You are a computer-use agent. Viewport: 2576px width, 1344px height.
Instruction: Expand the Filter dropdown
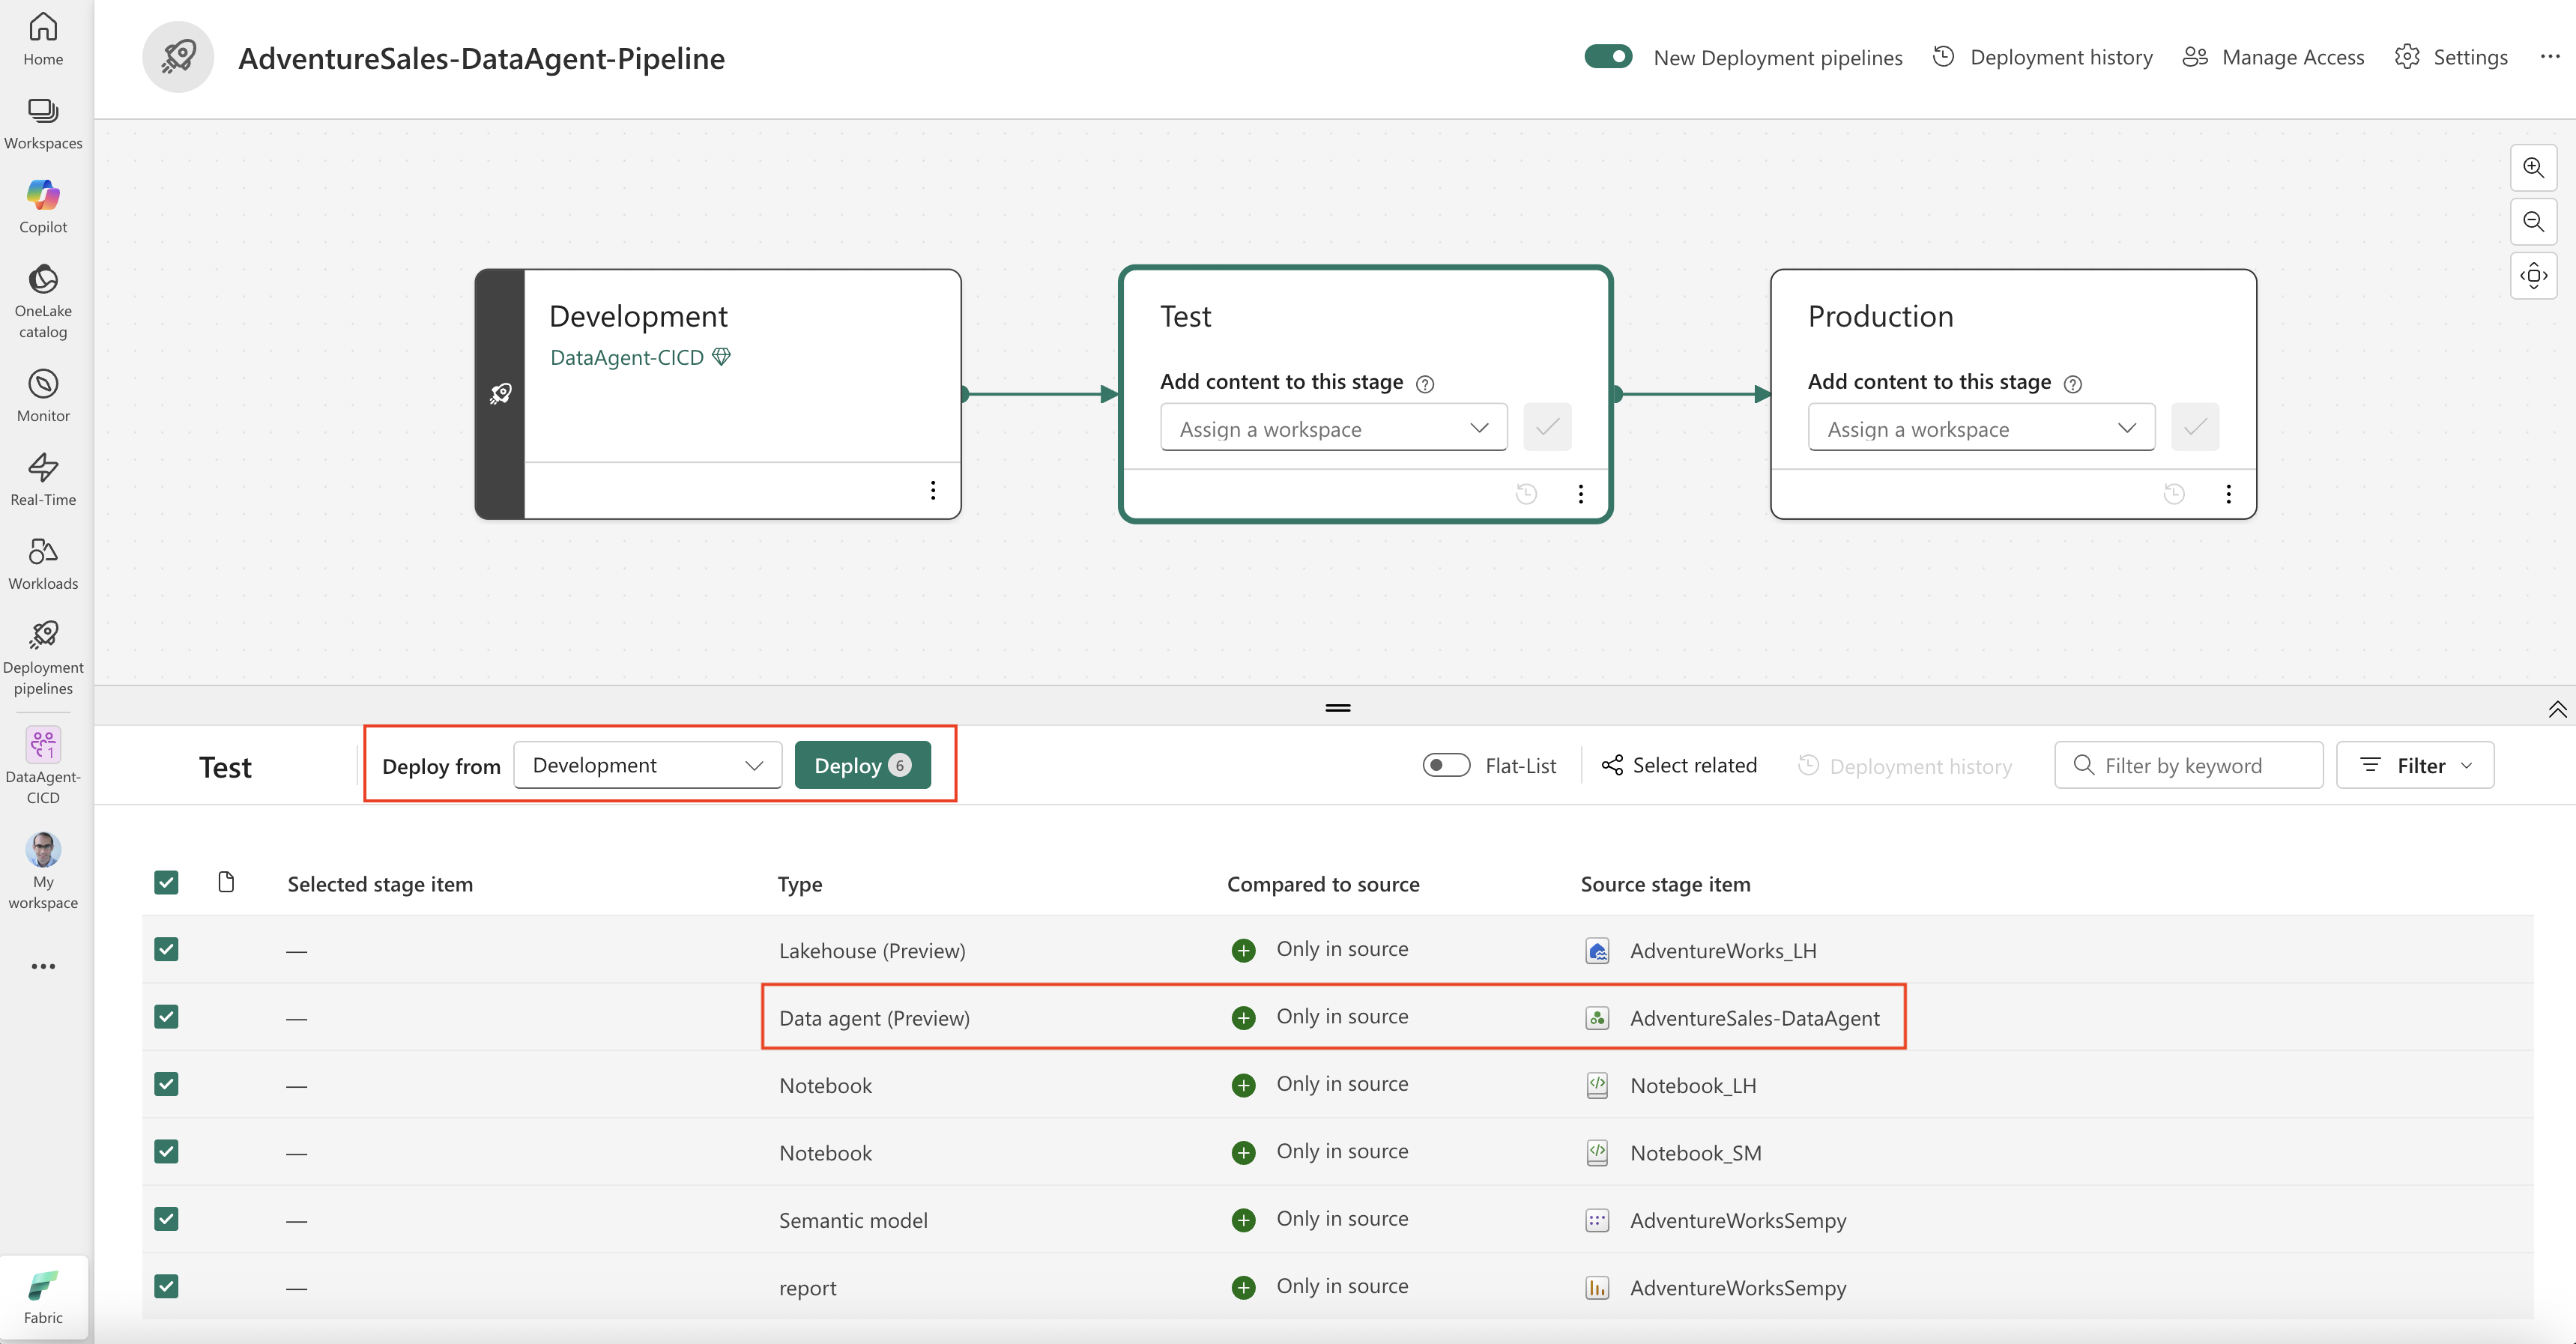2414,765
